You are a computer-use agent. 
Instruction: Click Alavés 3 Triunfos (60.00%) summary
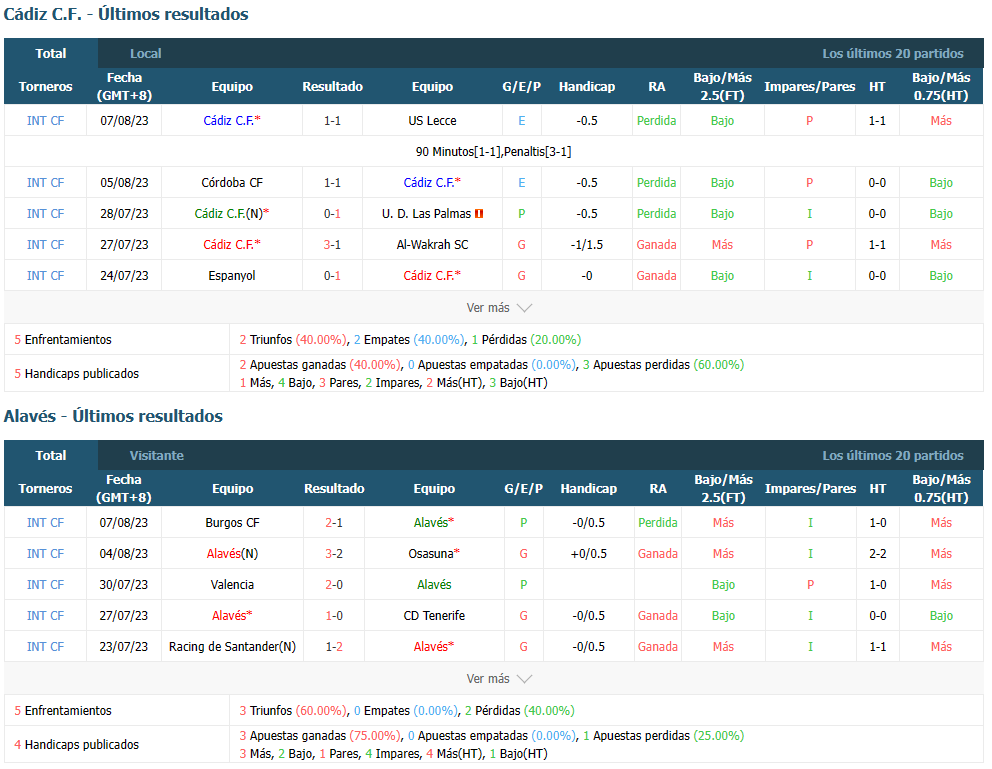coord(293,710)
